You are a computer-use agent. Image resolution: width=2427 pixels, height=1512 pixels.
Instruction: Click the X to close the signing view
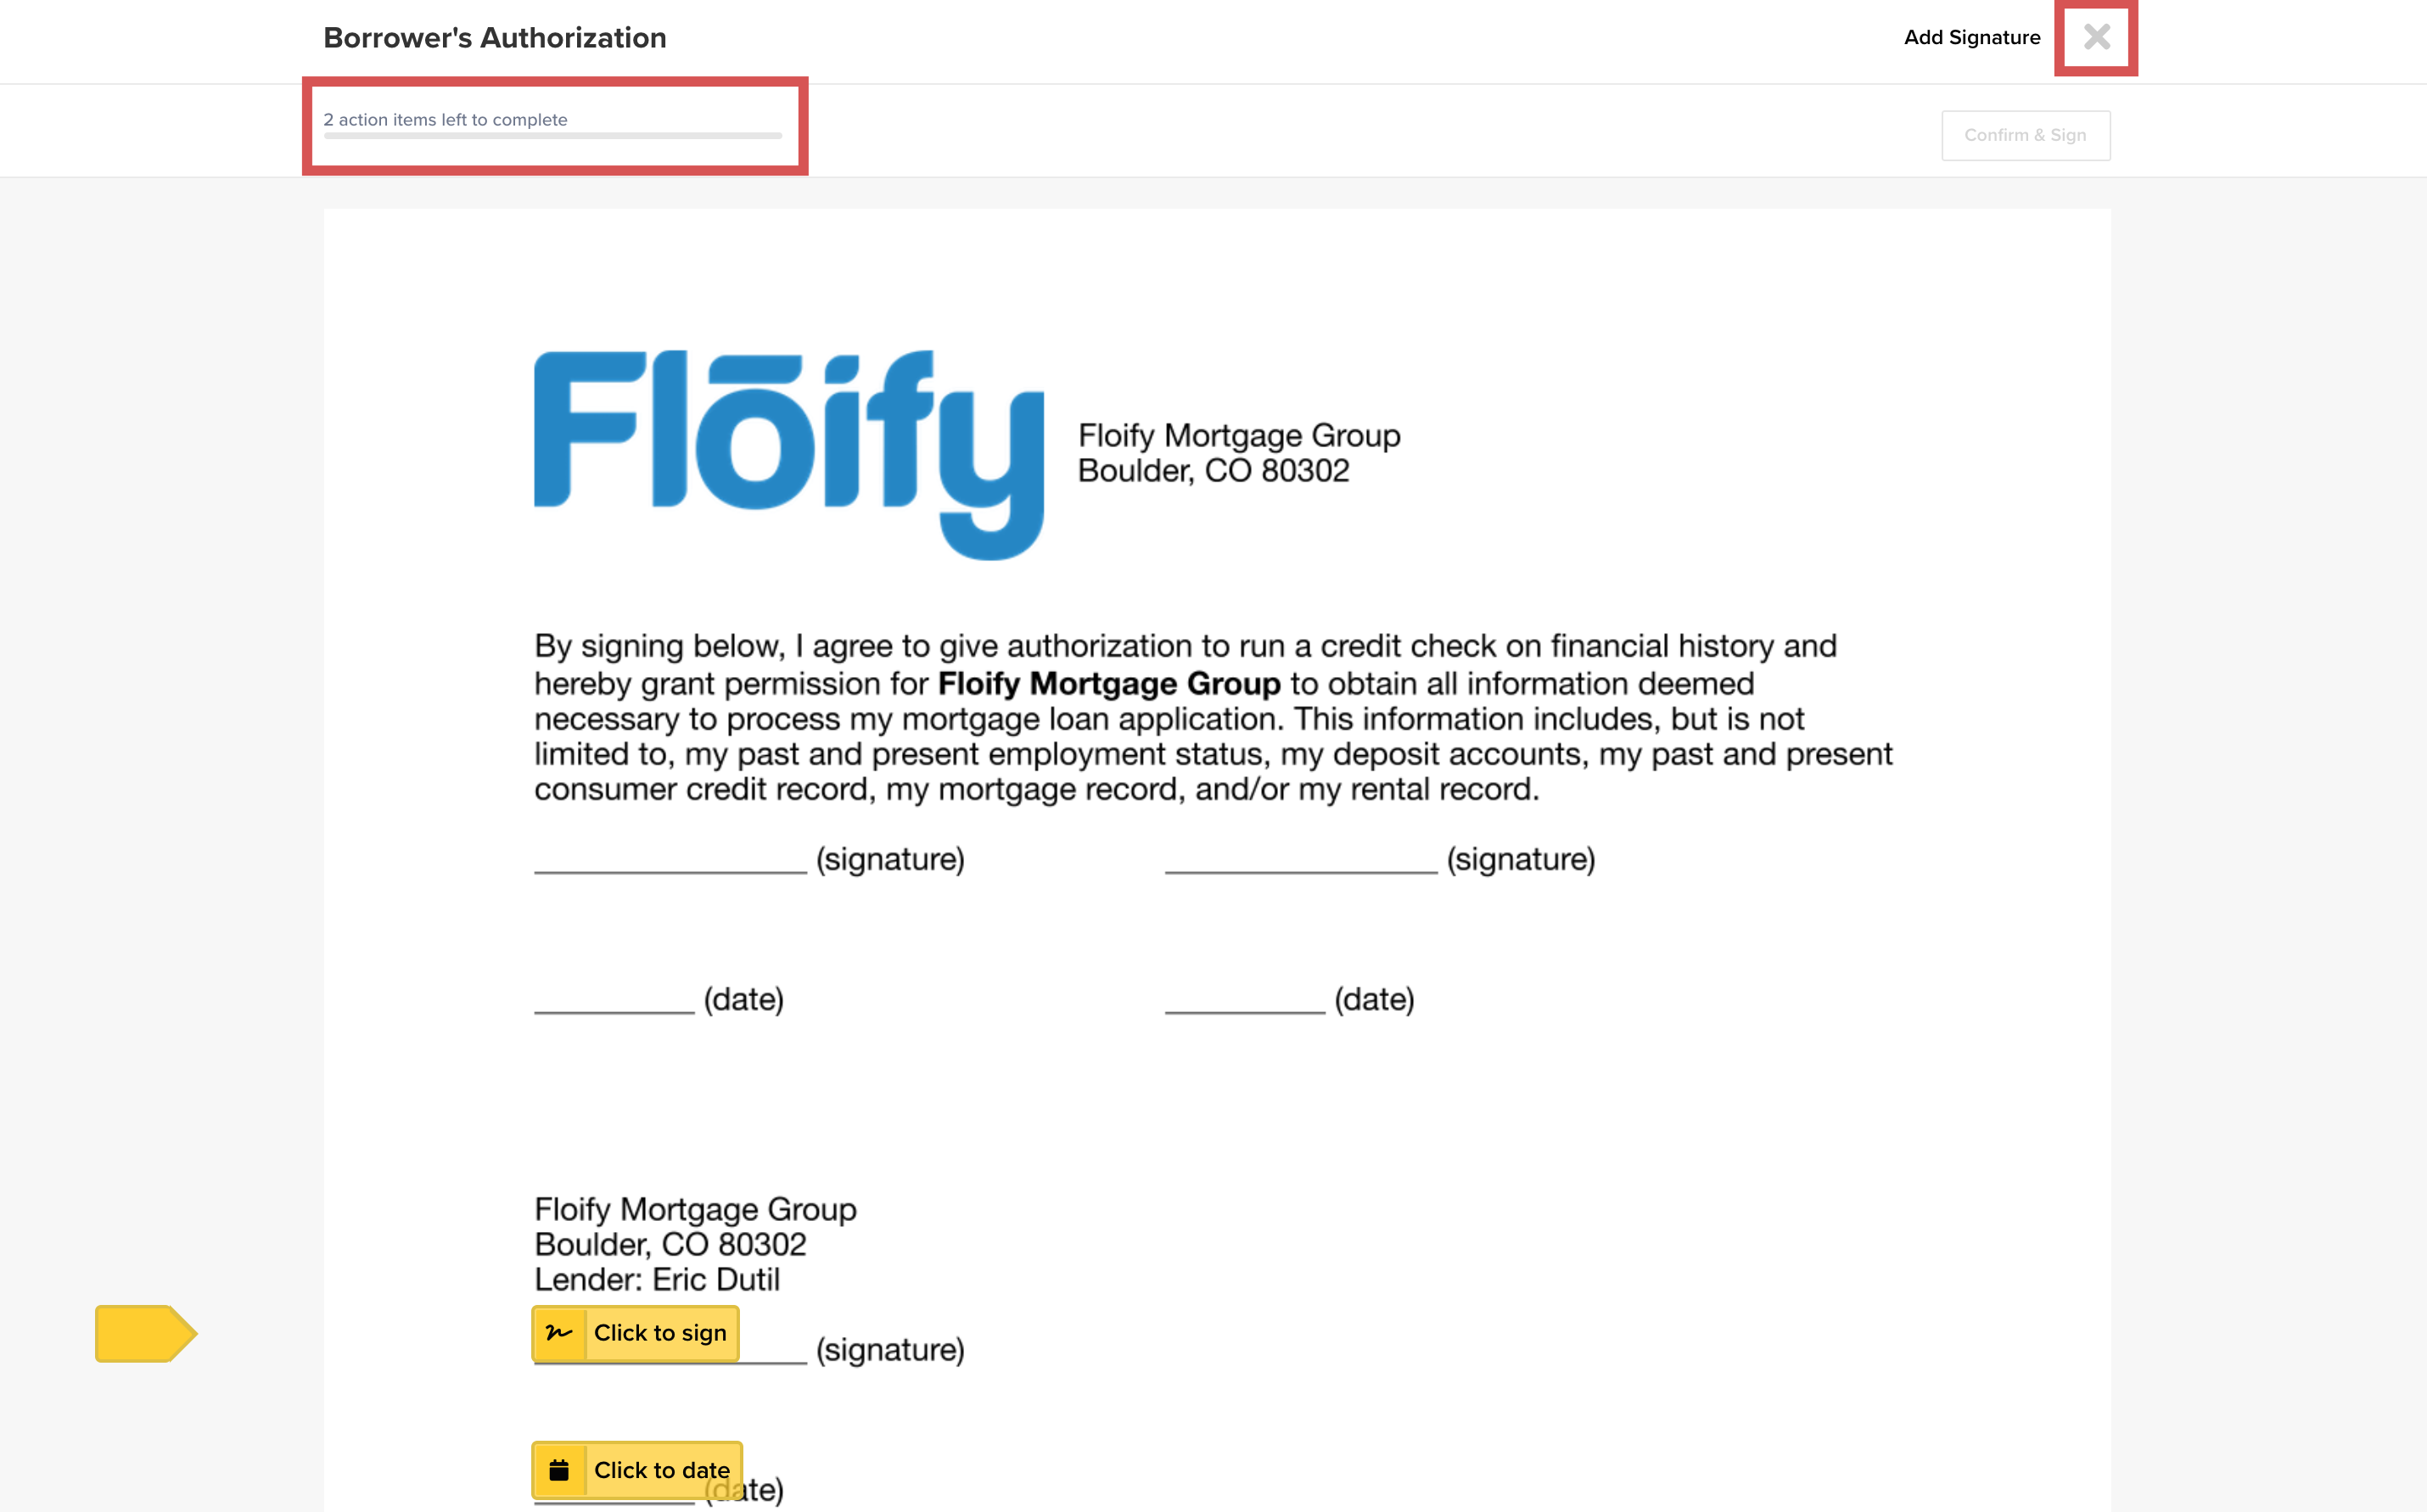coord(2097,37)
